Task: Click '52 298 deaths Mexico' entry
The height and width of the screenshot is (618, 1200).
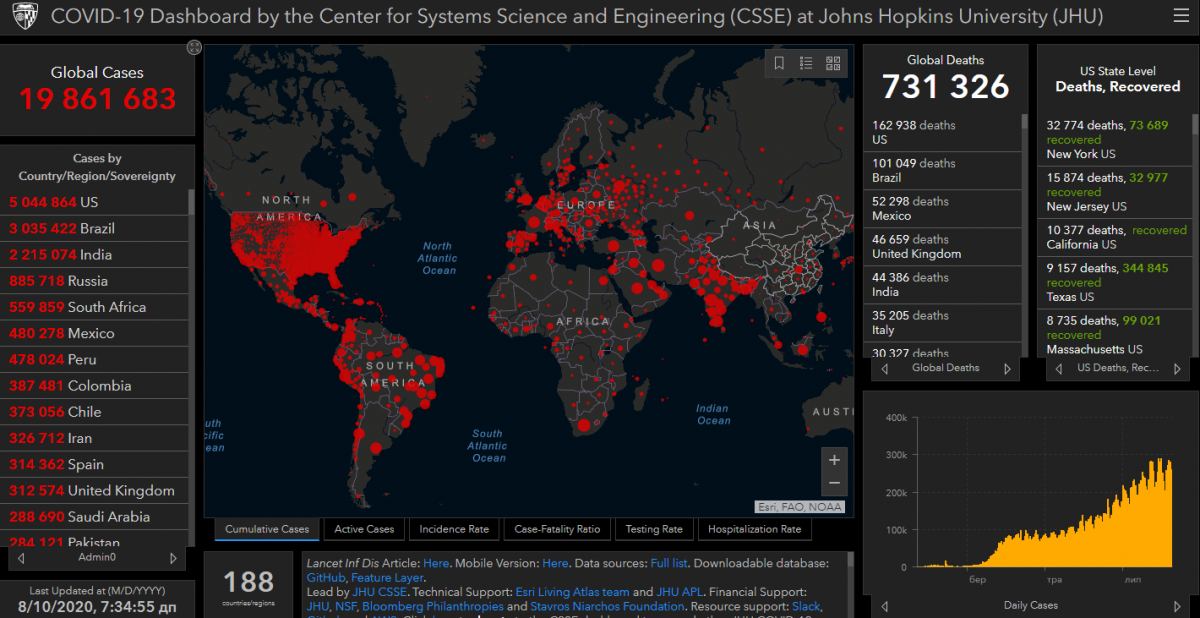Action: pos(942,209)
